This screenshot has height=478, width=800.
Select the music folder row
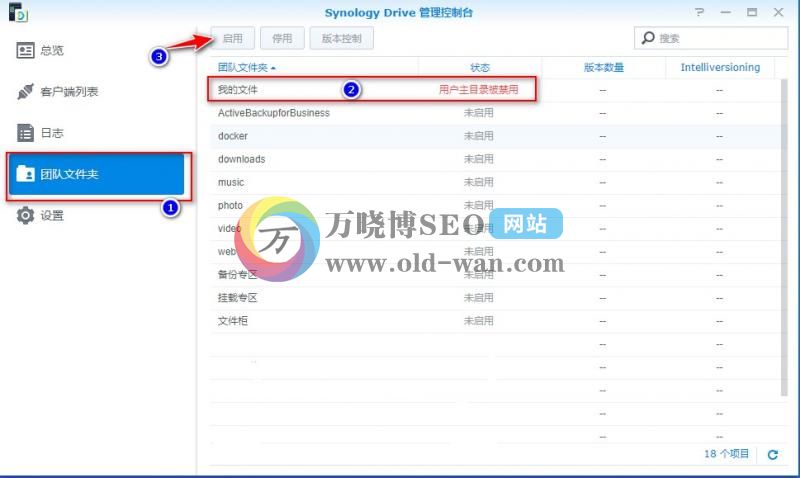[495, 182]
